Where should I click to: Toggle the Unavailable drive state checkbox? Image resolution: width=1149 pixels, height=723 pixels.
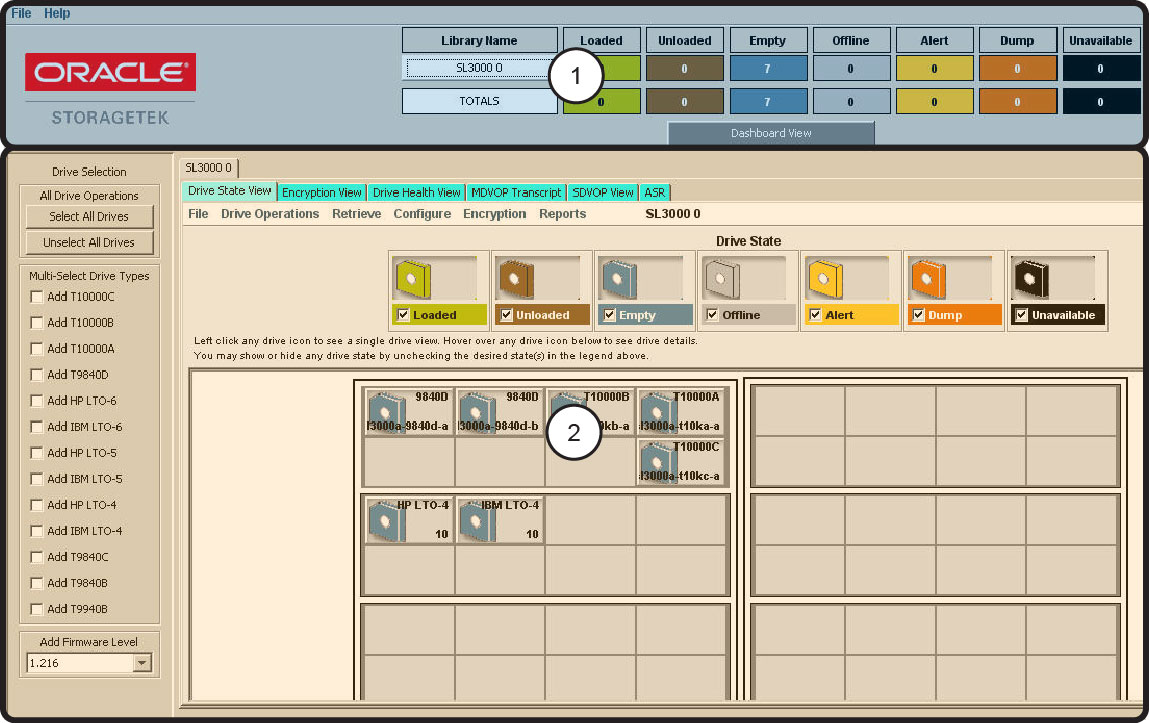click(1021, 315)
